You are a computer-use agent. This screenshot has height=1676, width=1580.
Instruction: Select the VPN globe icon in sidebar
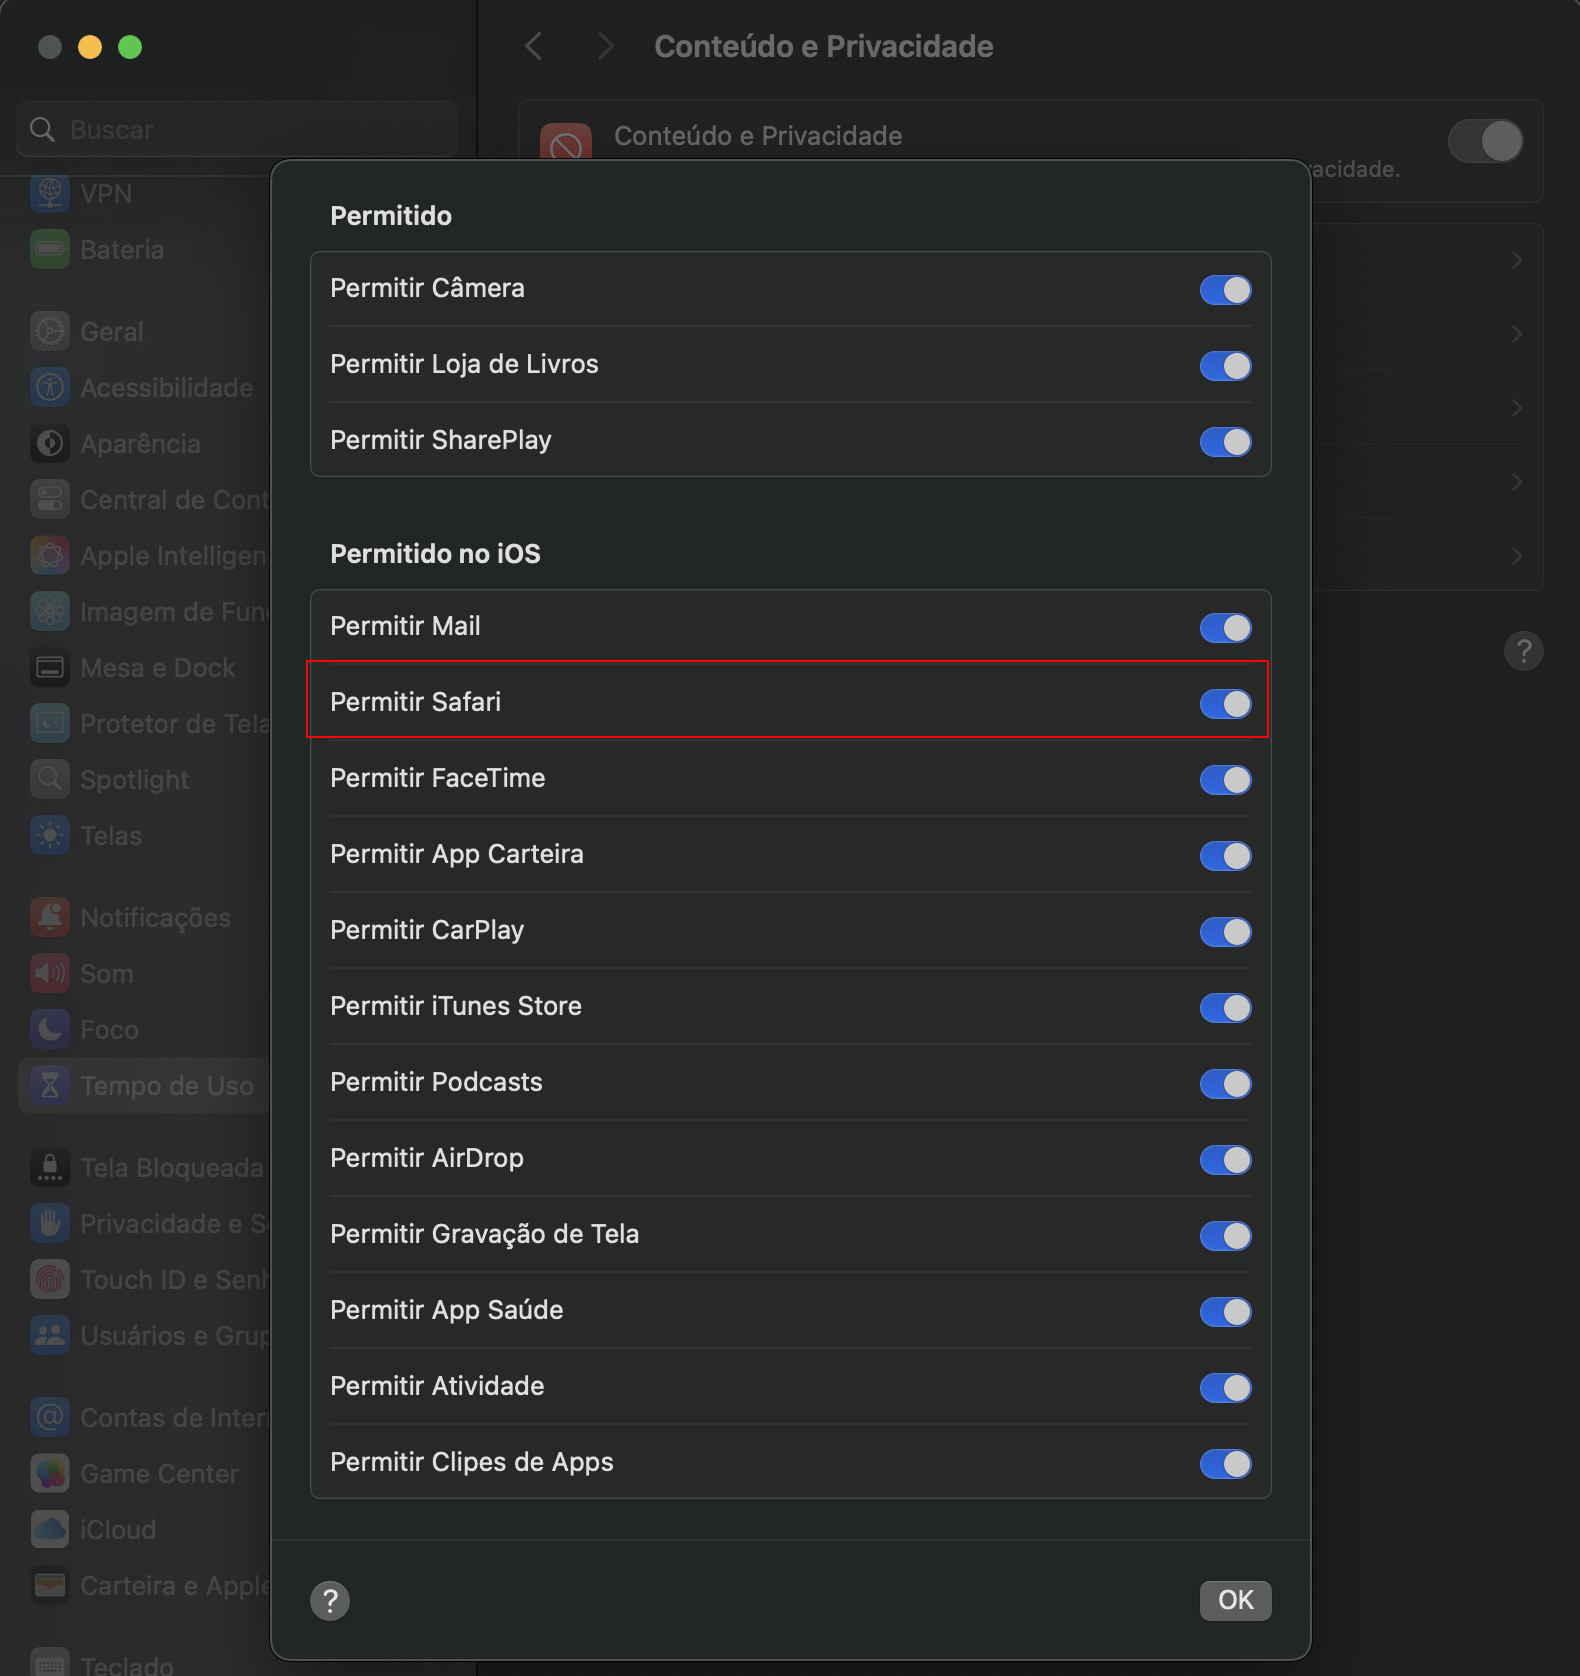pyautogui.click(x=50, y=194)
